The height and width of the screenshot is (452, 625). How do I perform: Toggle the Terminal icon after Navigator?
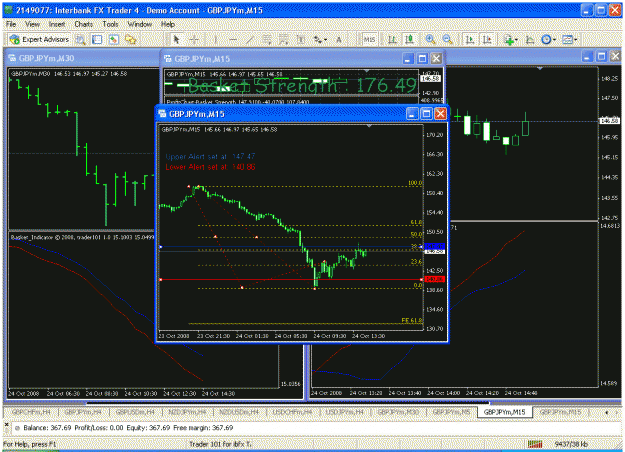click(131, 39)
